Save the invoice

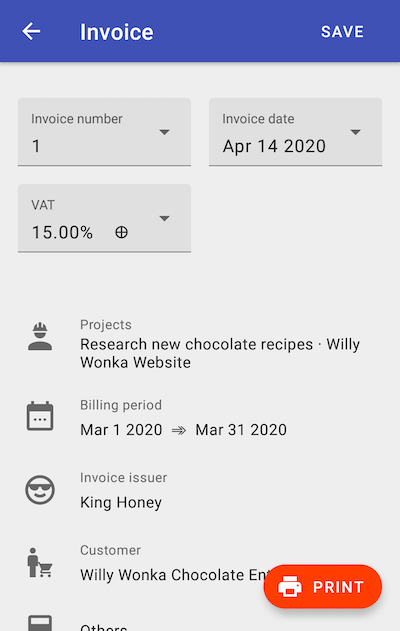[342, 31]
